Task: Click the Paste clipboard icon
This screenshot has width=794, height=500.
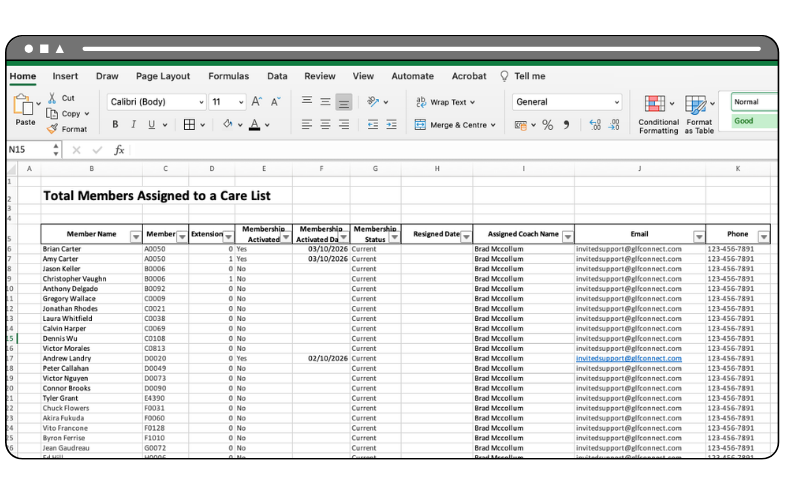Action: (x=23, y=105)
